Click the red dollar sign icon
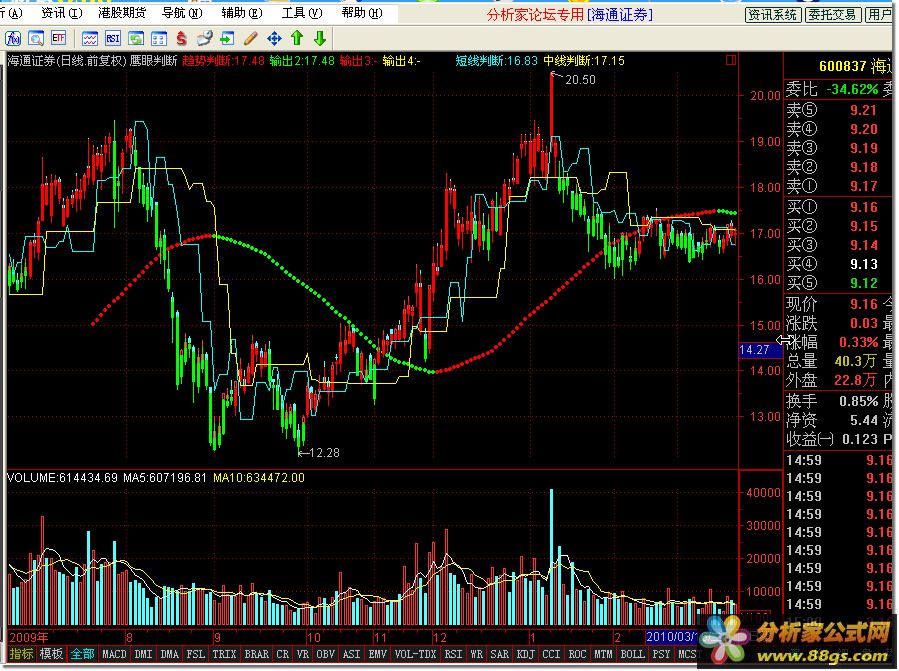899x671 pixels. [x=182, y=38]
